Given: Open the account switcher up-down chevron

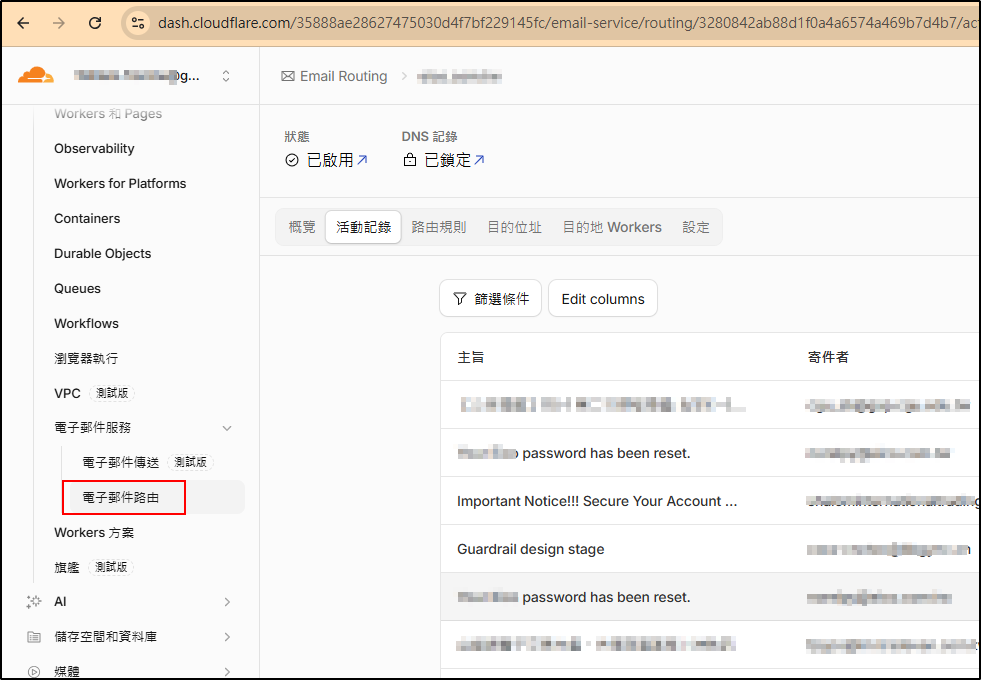Looking at the screenshot, I should [226, 76].
